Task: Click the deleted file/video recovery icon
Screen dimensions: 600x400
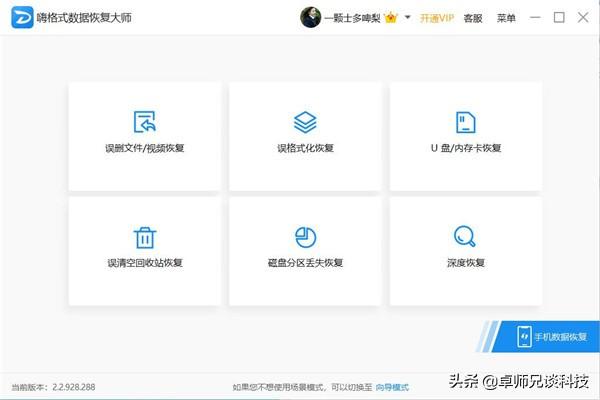Action: click(145, 122)
